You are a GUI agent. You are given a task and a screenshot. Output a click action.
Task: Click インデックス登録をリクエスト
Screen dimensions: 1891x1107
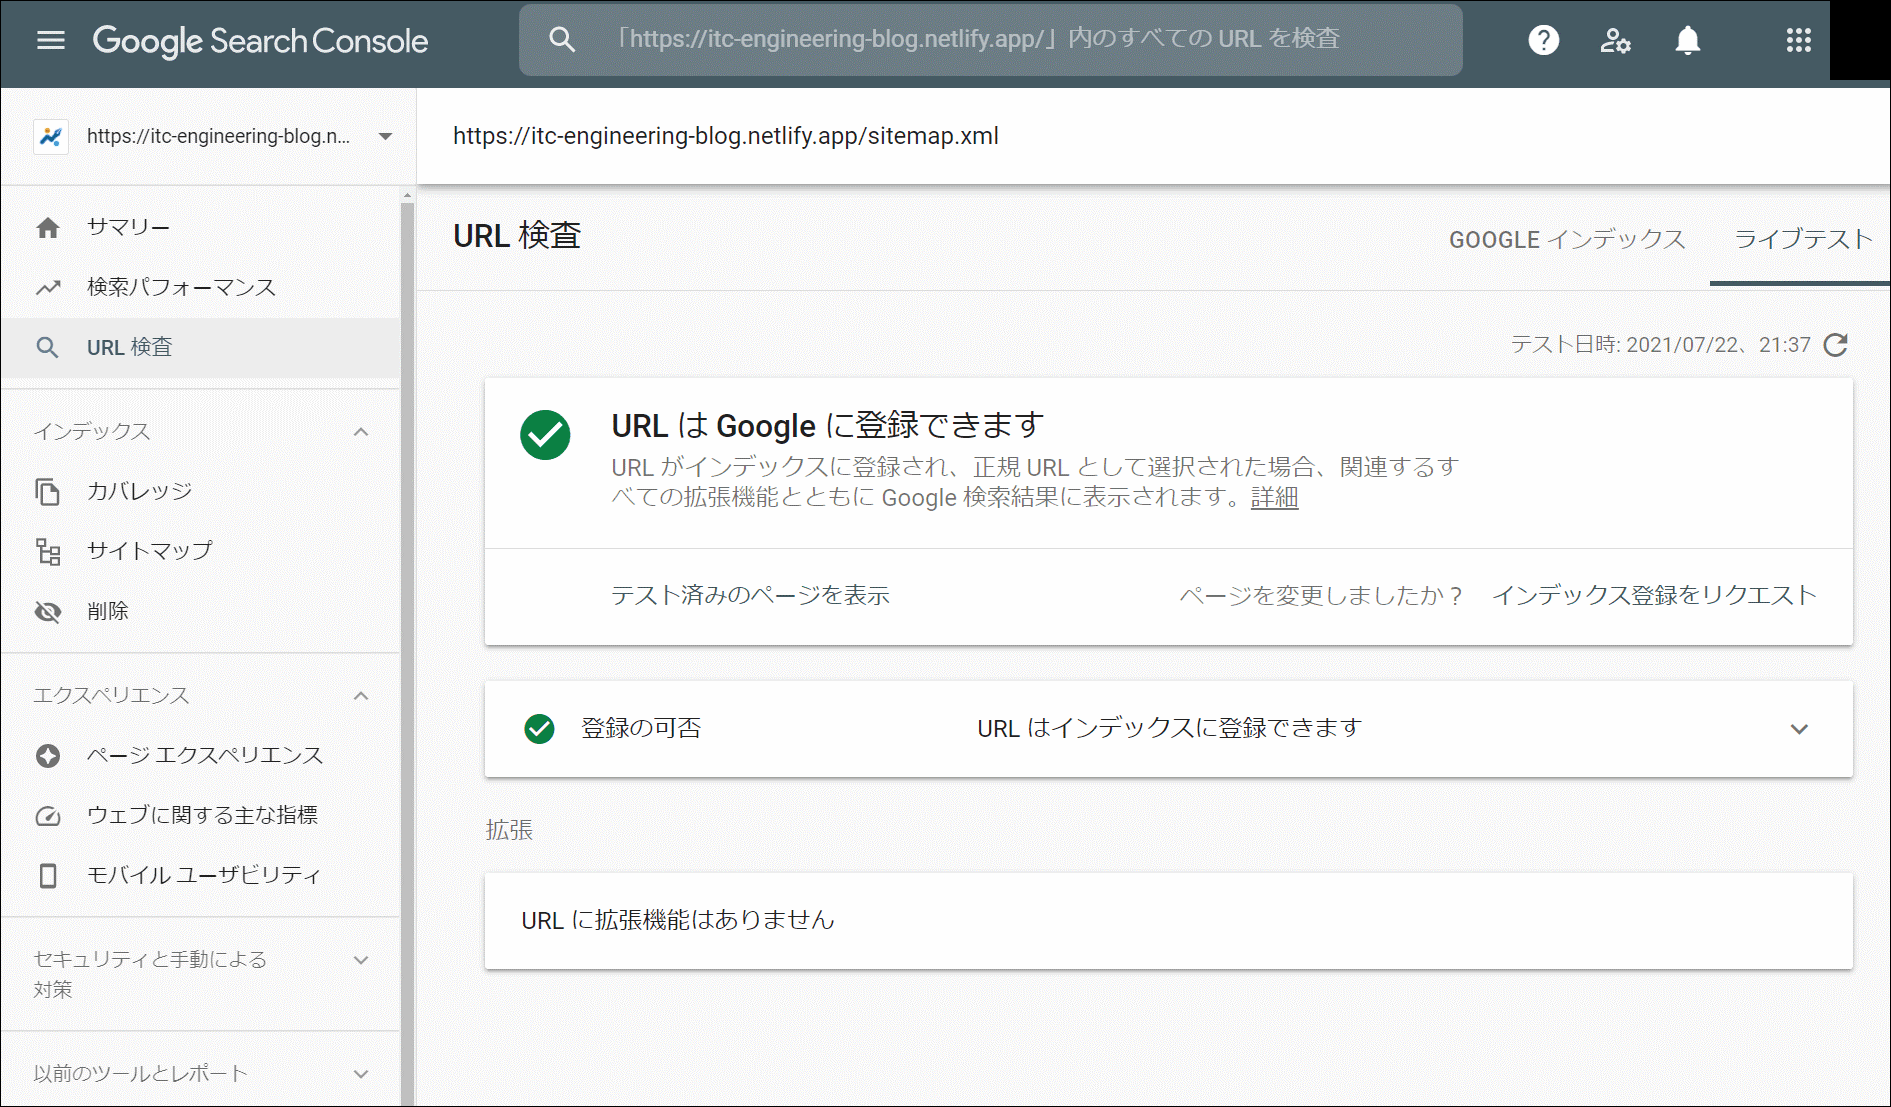click(1654, 596)
